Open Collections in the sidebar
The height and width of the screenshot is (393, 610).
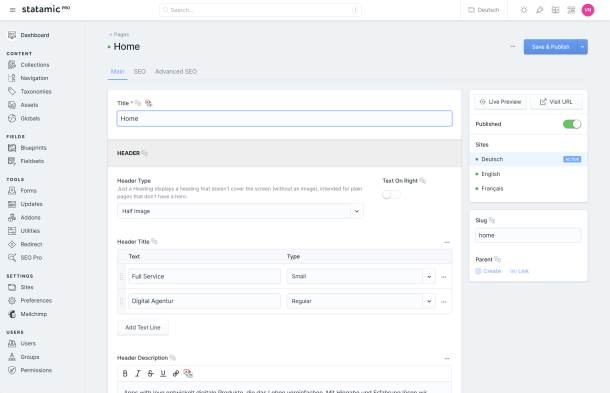tap(28, 65)
